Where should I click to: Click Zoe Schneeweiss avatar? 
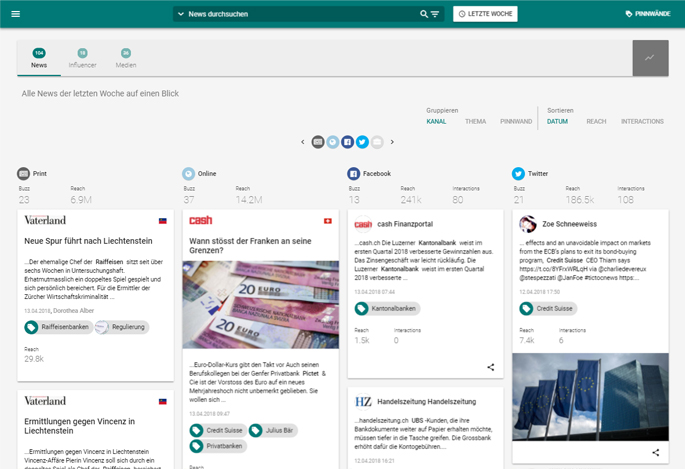[528, 224]
